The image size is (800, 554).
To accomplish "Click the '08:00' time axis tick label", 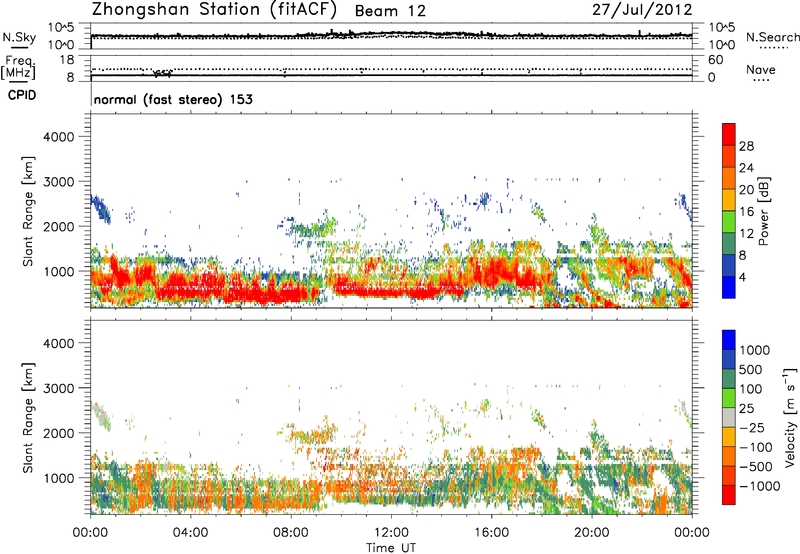I will tap(291, 533).
